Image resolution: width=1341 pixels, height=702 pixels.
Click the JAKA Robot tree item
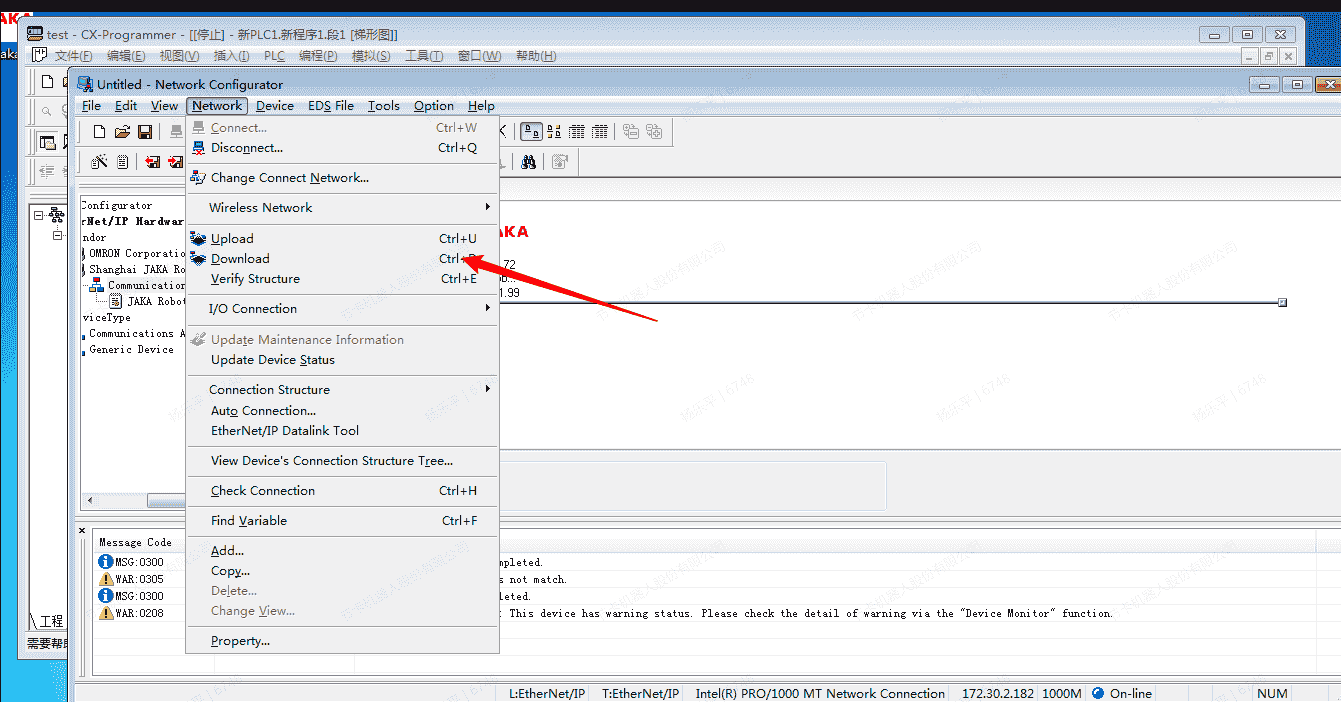[x=155, y=301]
